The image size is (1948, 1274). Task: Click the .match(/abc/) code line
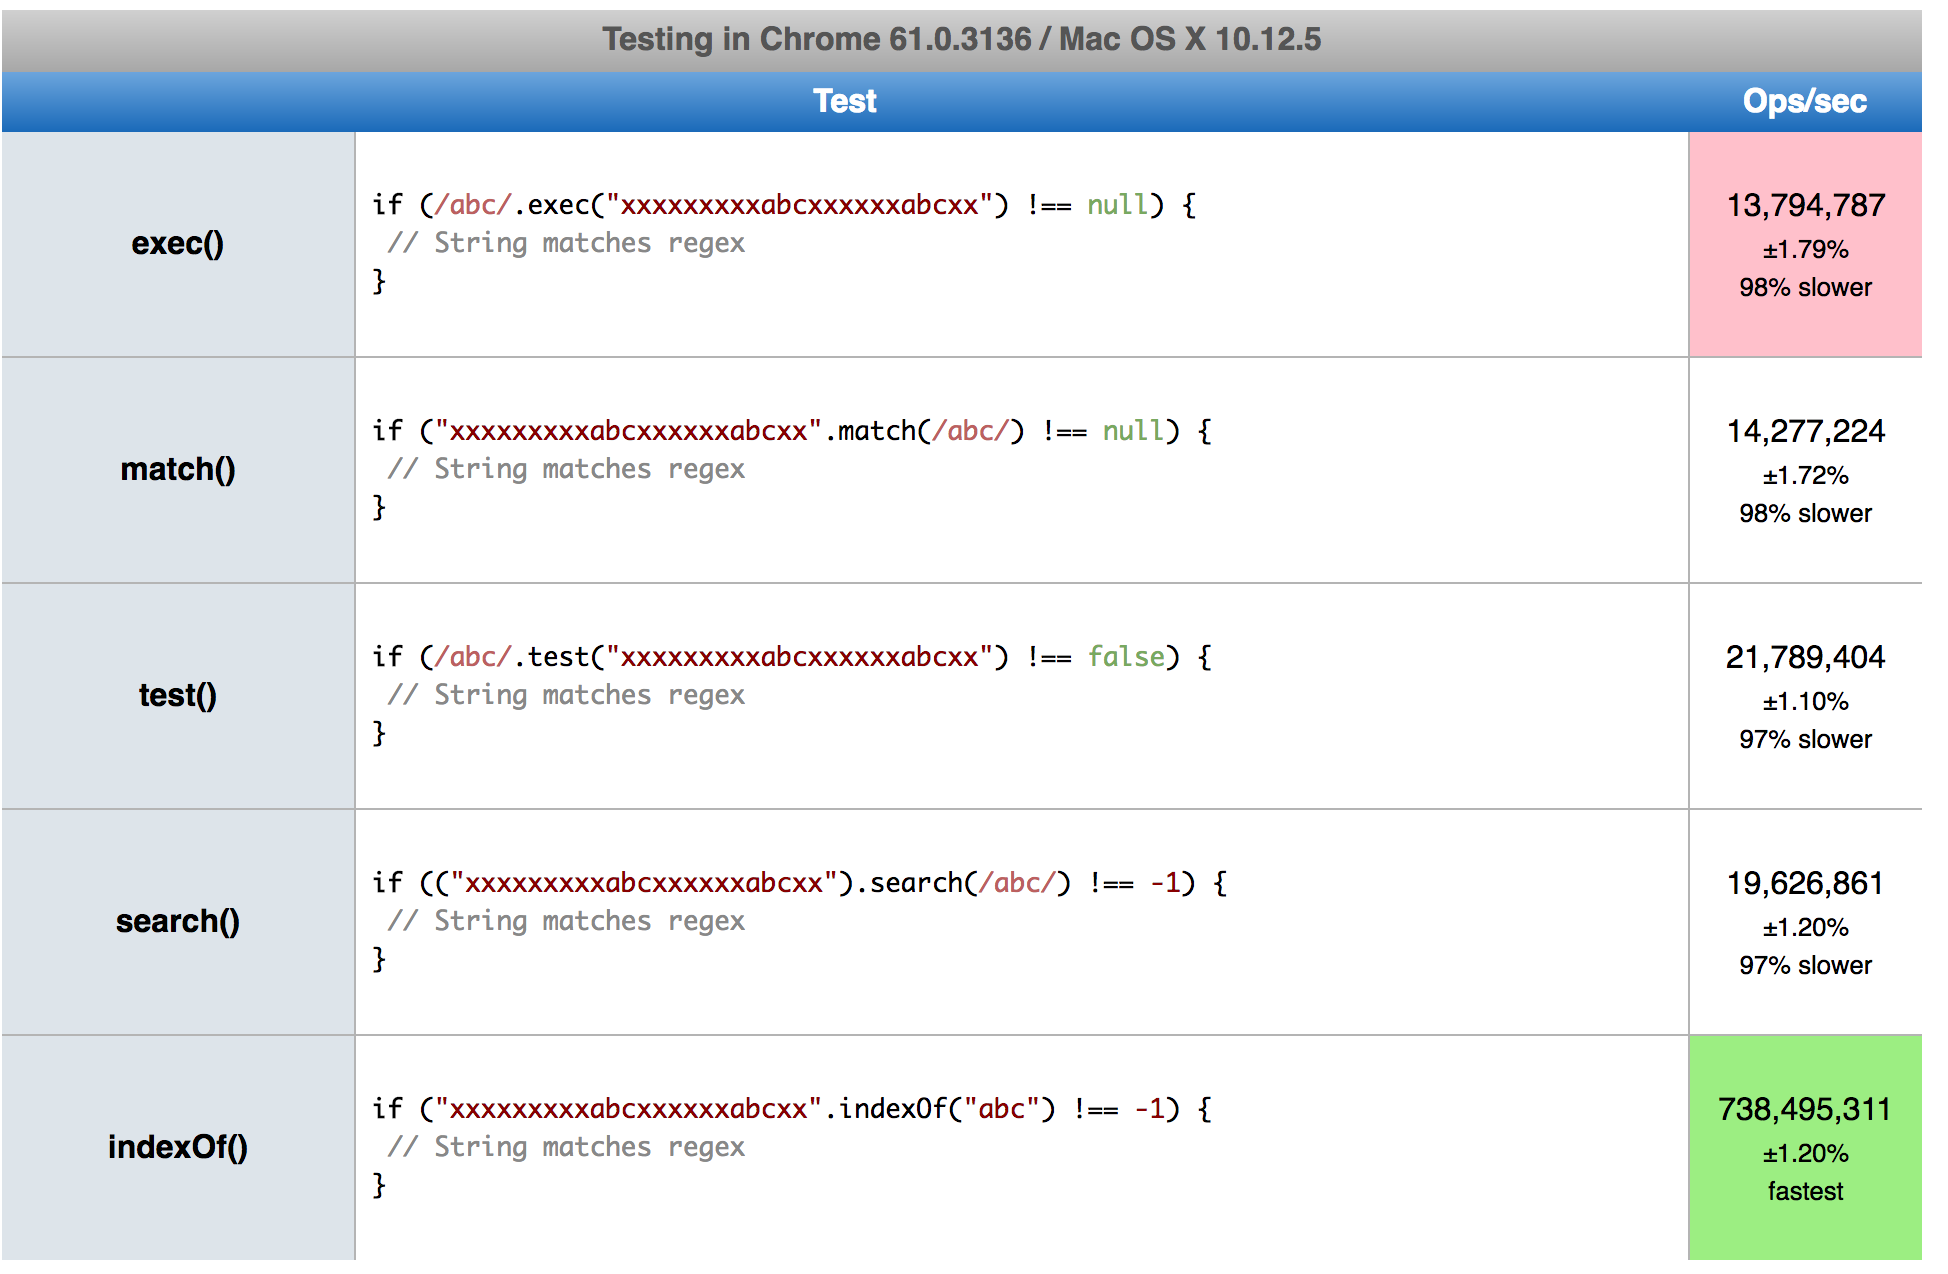791,432
